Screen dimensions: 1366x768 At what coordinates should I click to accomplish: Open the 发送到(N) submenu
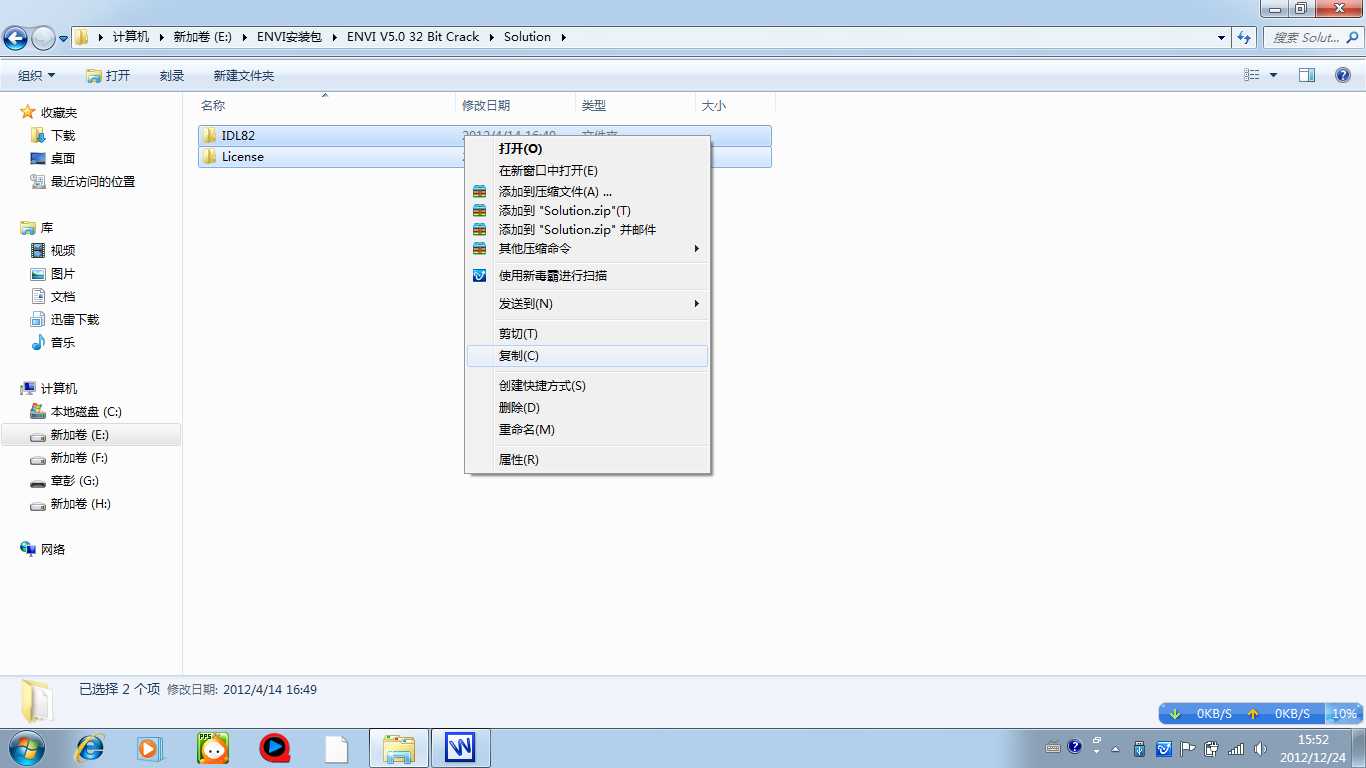588,304
